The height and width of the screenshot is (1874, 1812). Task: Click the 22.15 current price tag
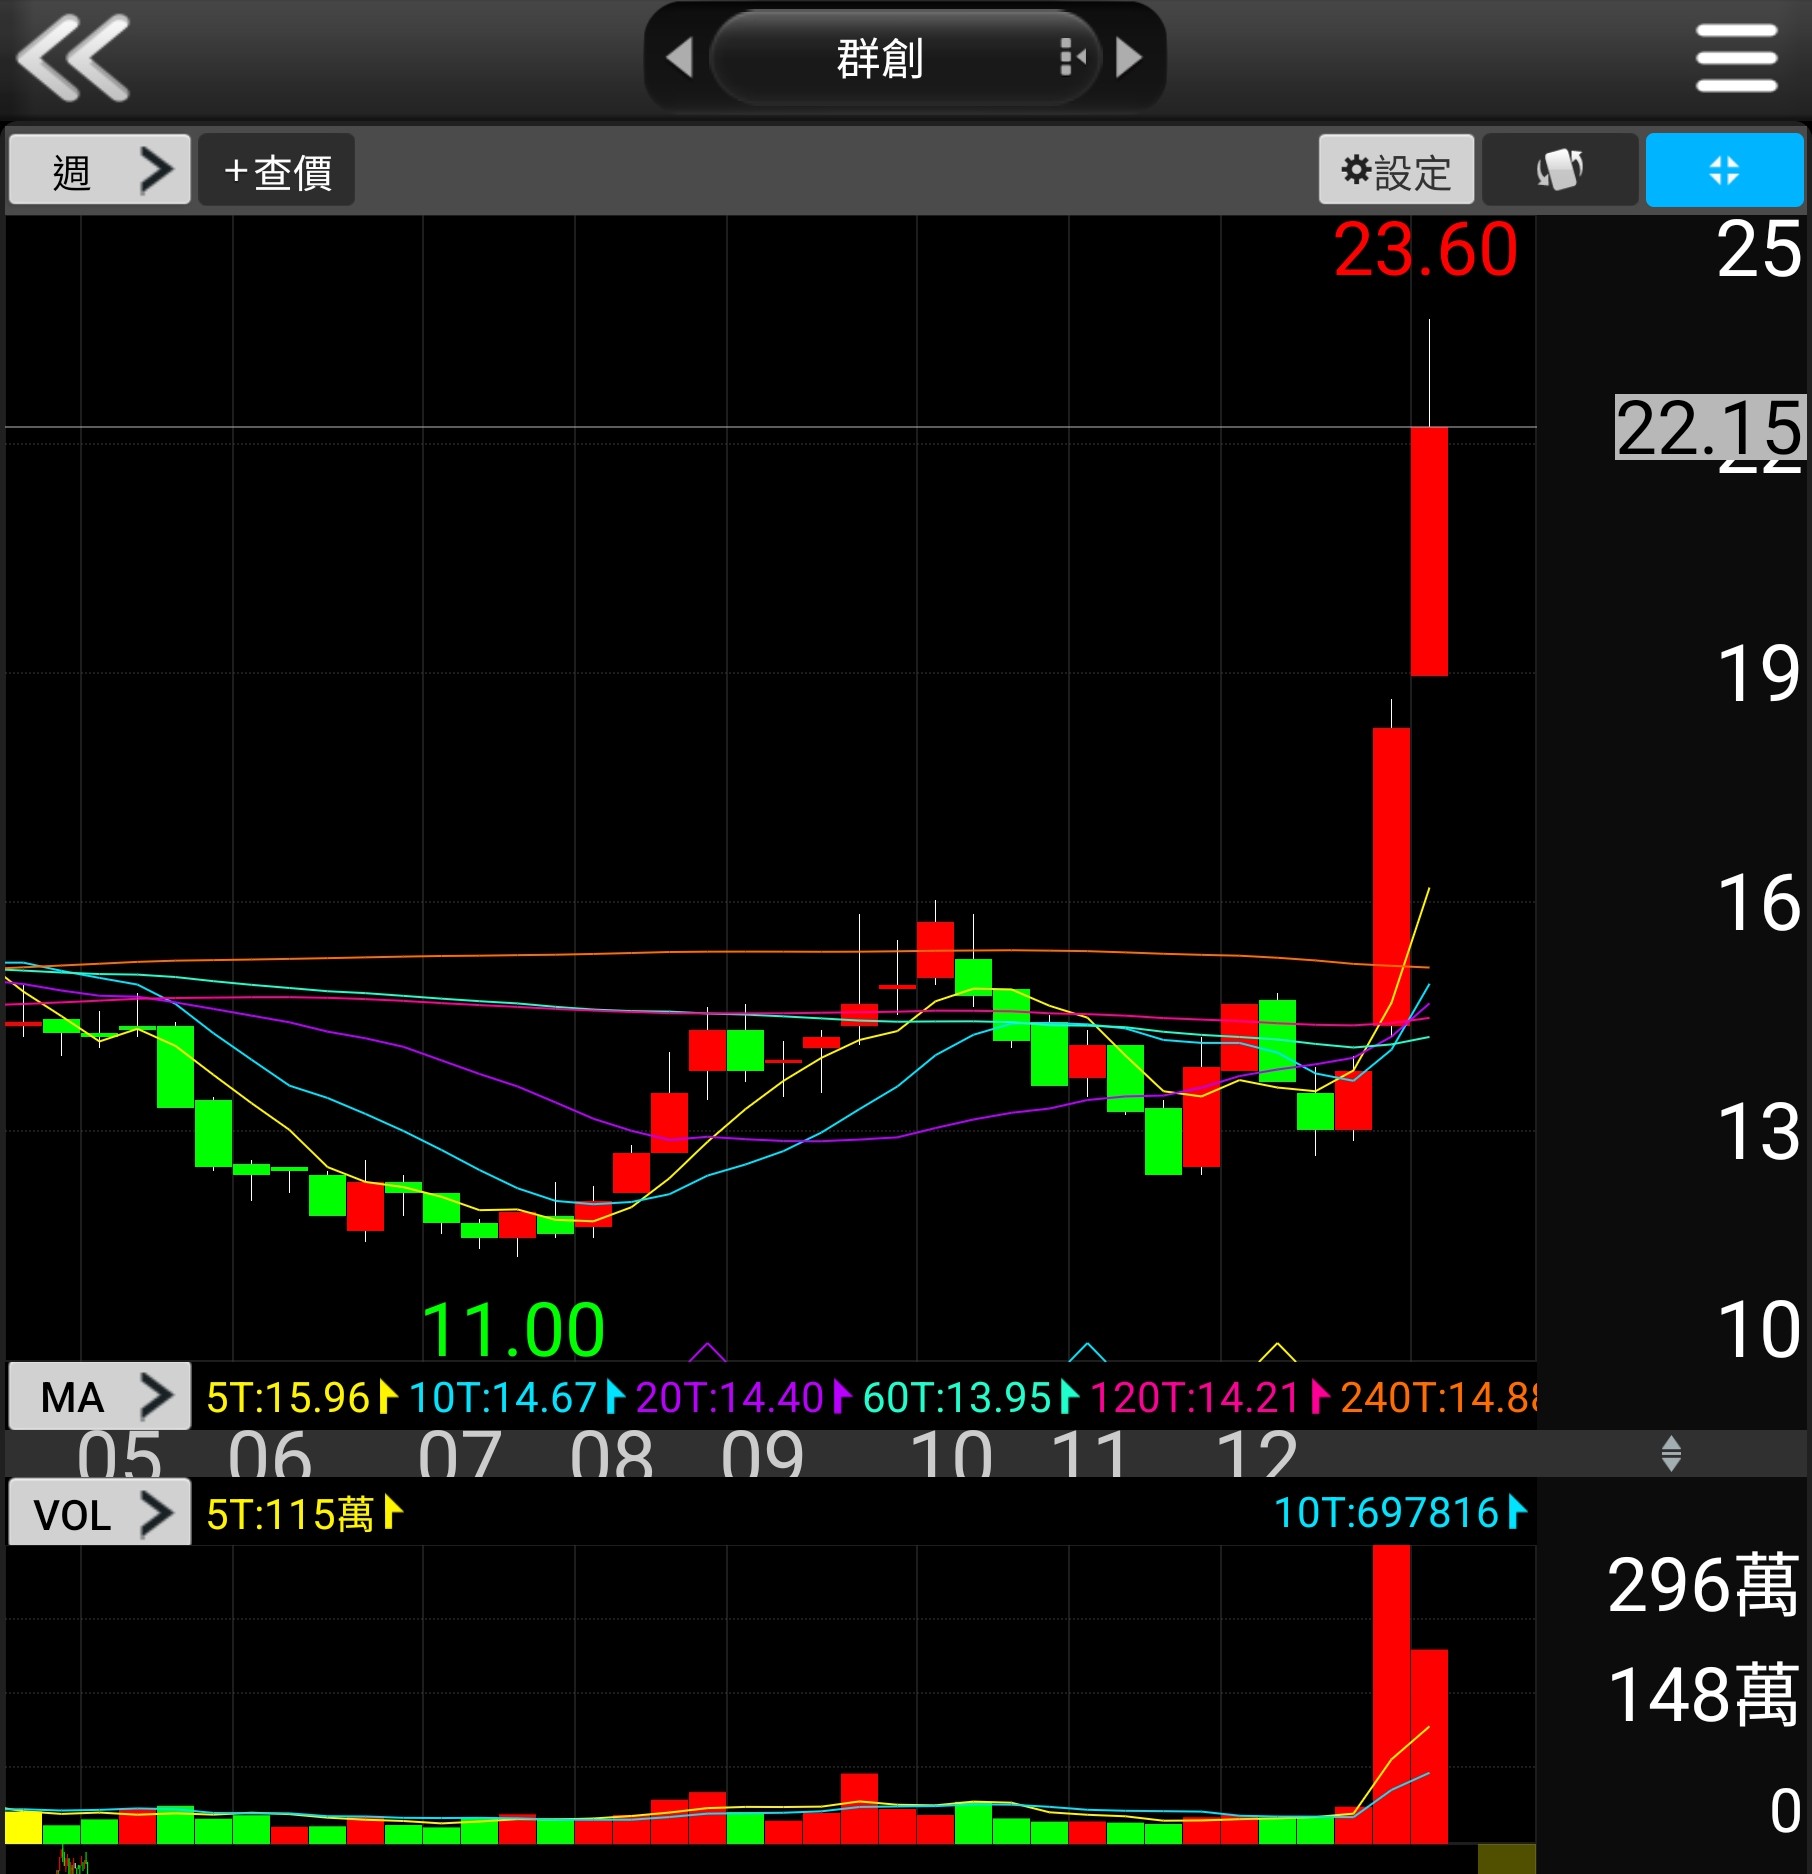coord(1710,428)
